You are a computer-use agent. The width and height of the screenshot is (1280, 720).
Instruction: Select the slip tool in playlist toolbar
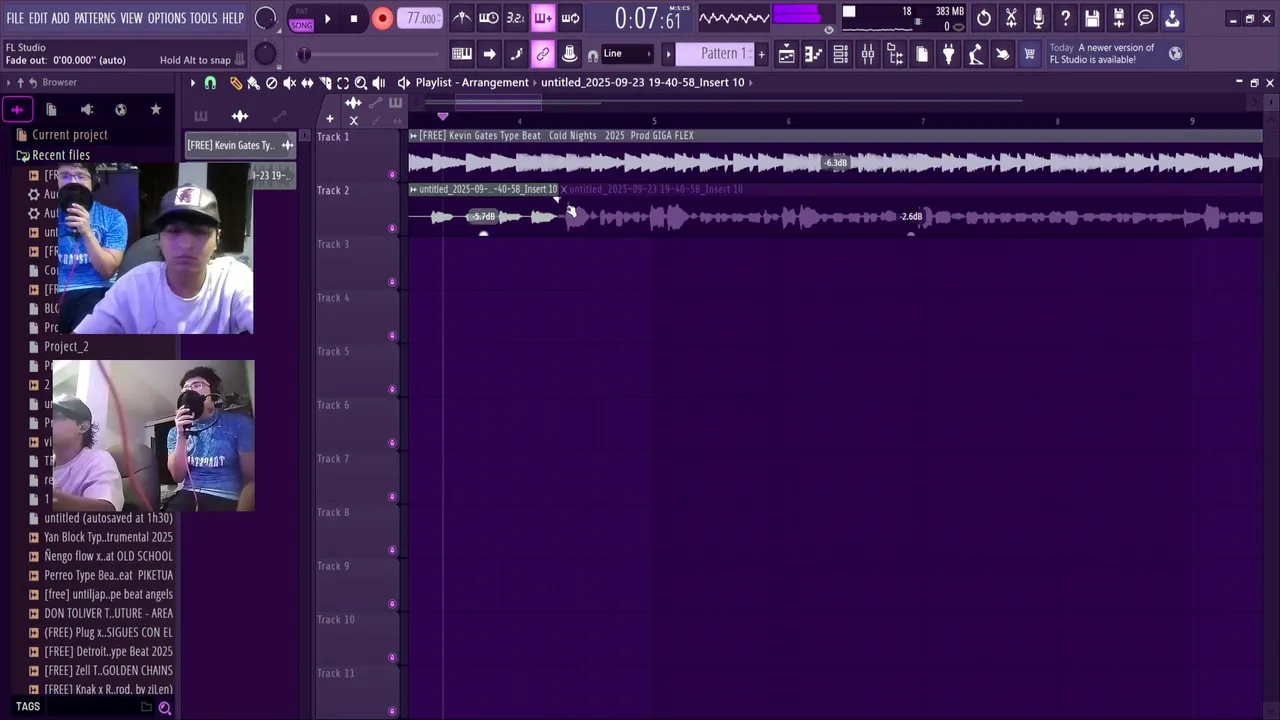coord(308,83)
